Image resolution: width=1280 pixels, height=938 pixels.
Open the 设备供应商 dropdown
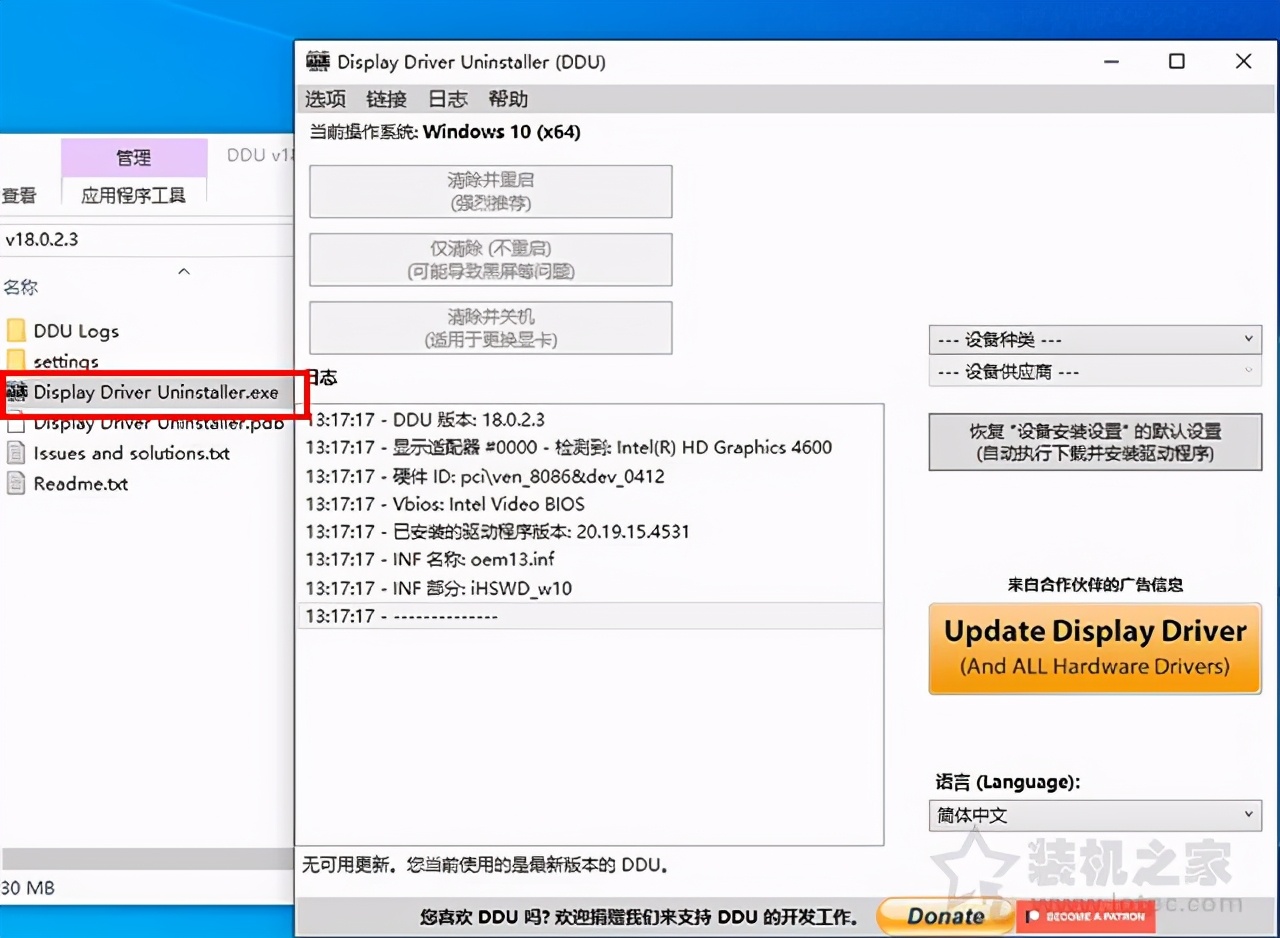(1094, 371)
